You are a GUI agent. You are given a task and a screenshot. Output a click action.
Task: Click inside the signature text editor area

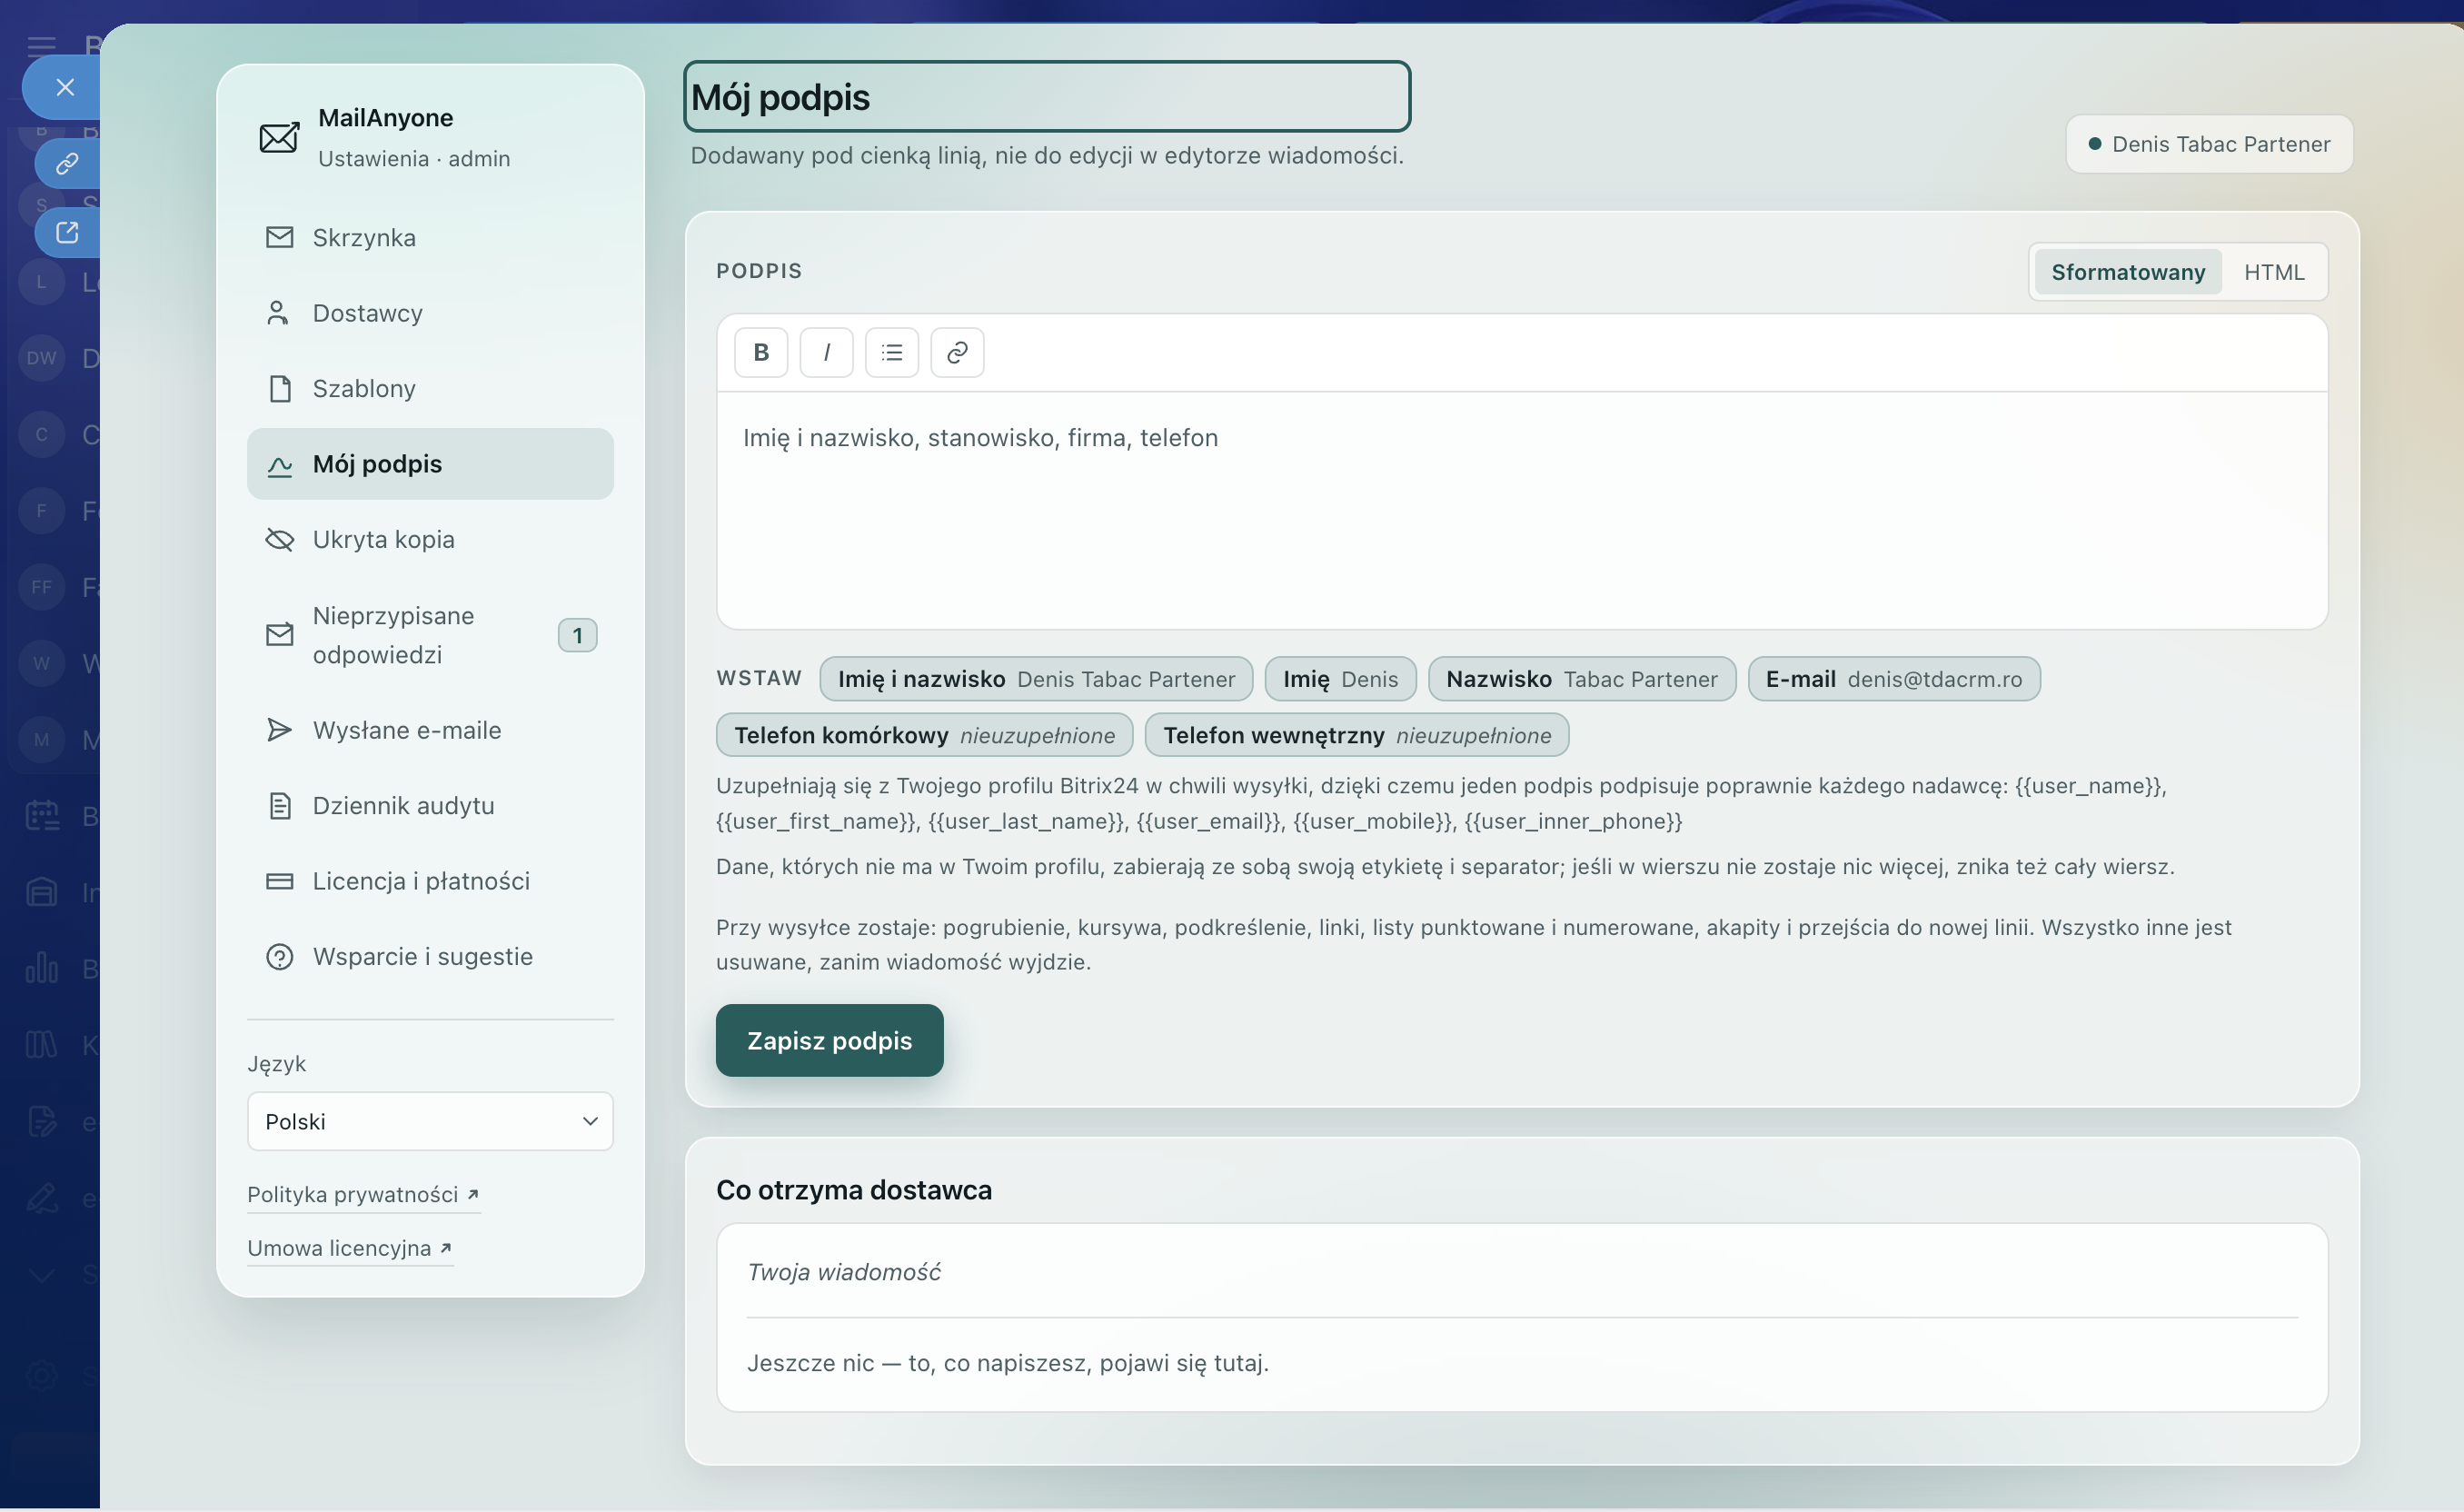(1522, 510)
